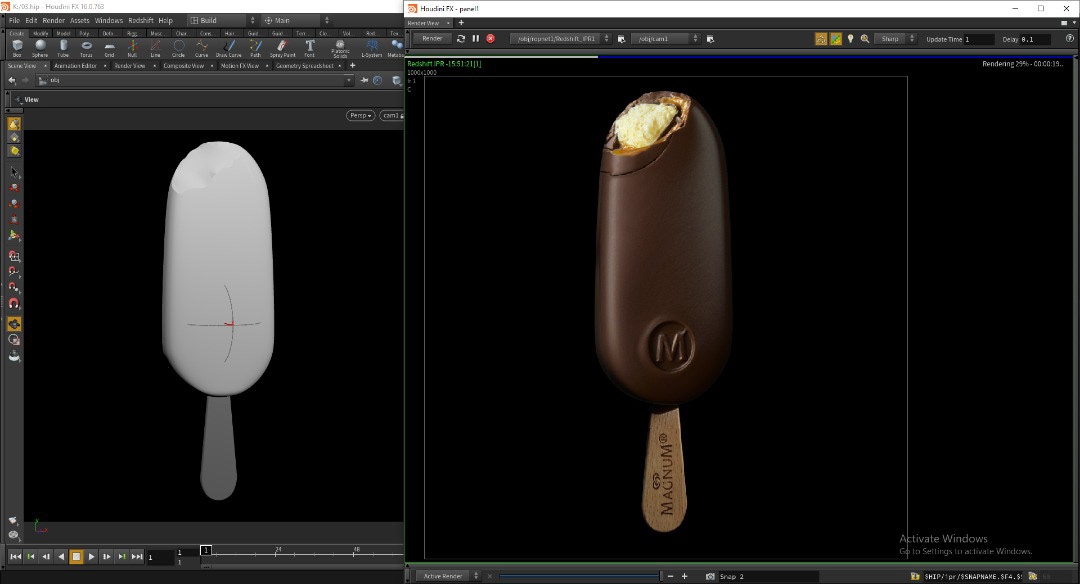Click the Delay input field
The image size is (1080, 584).
(1036, 39)
